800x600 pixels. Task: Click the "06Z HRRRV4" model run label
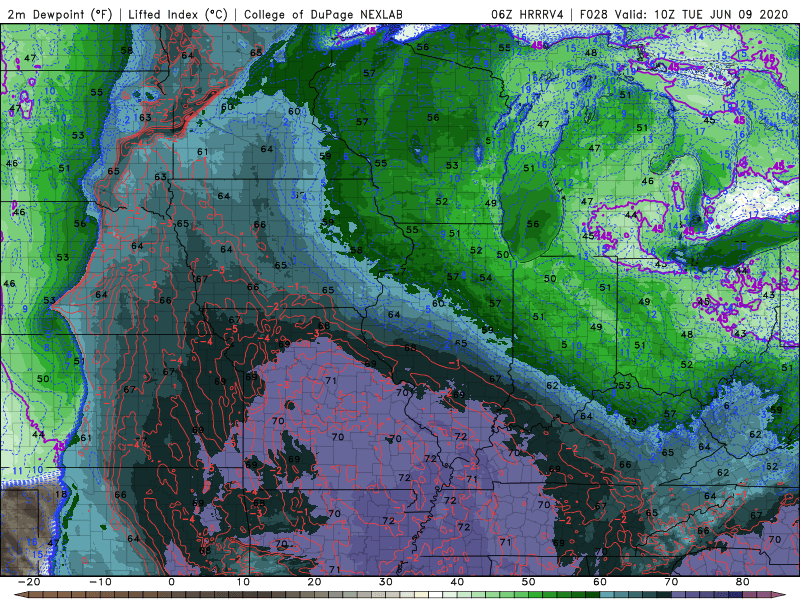click(x=527, y=14)
